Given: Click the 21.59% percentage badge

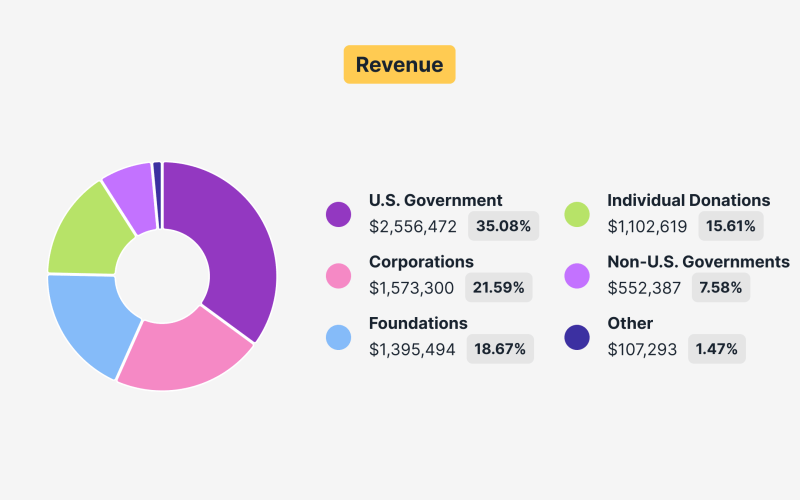Looking at the screenshot, I should pos(498,288).
